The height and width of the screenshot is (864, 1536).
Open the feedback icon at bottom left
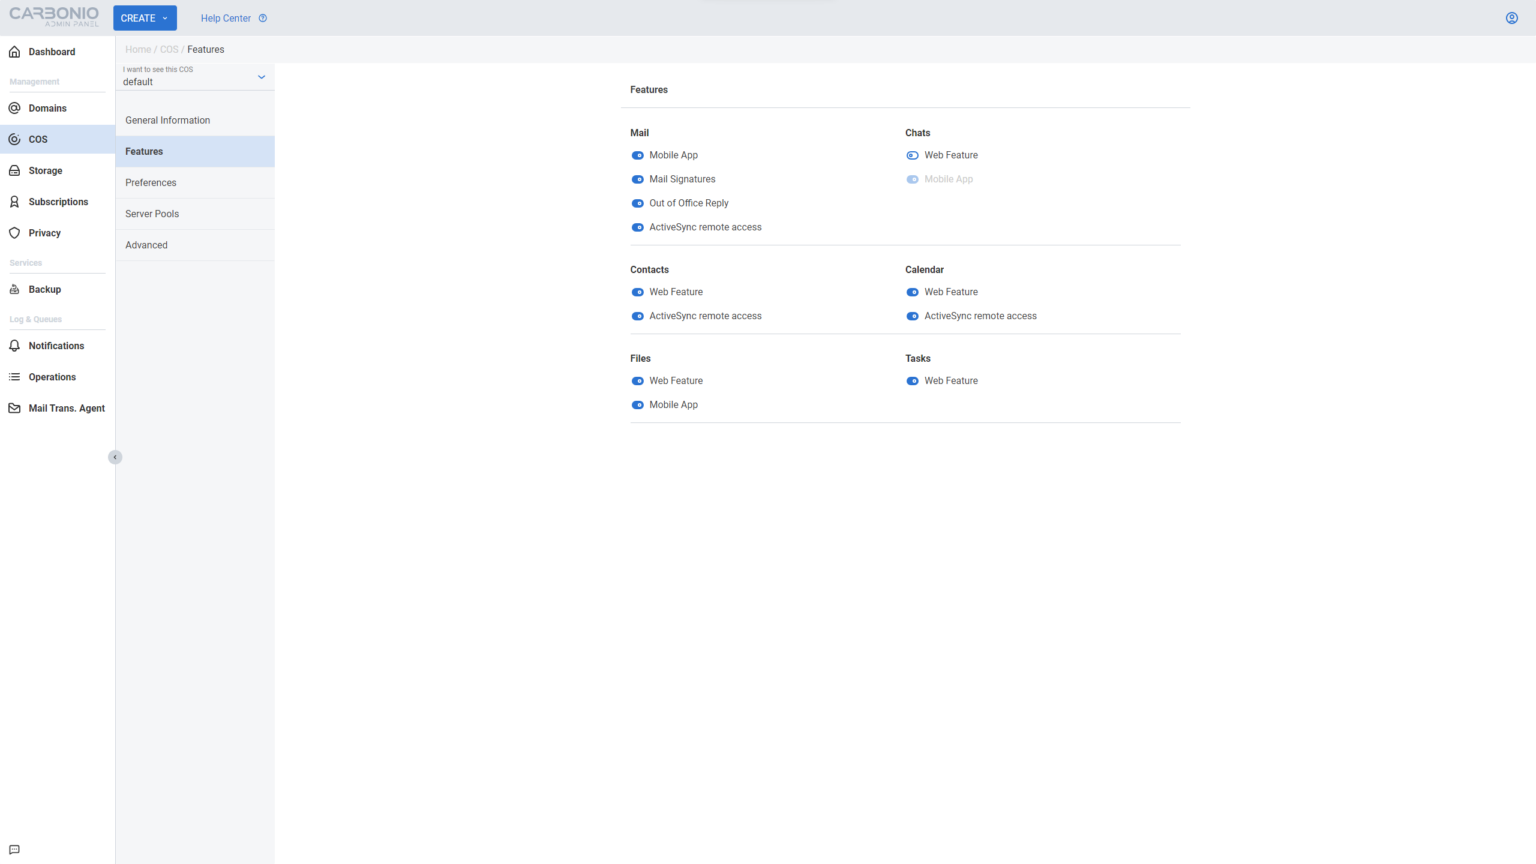[14, 848]
